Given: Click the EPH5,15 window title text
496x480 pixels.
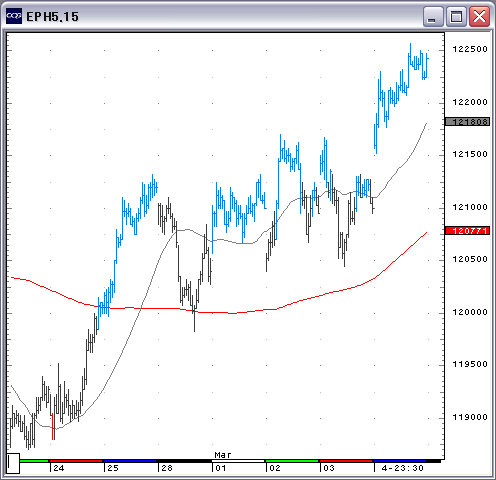Looking at the screenshot, I should click(52, 17).
